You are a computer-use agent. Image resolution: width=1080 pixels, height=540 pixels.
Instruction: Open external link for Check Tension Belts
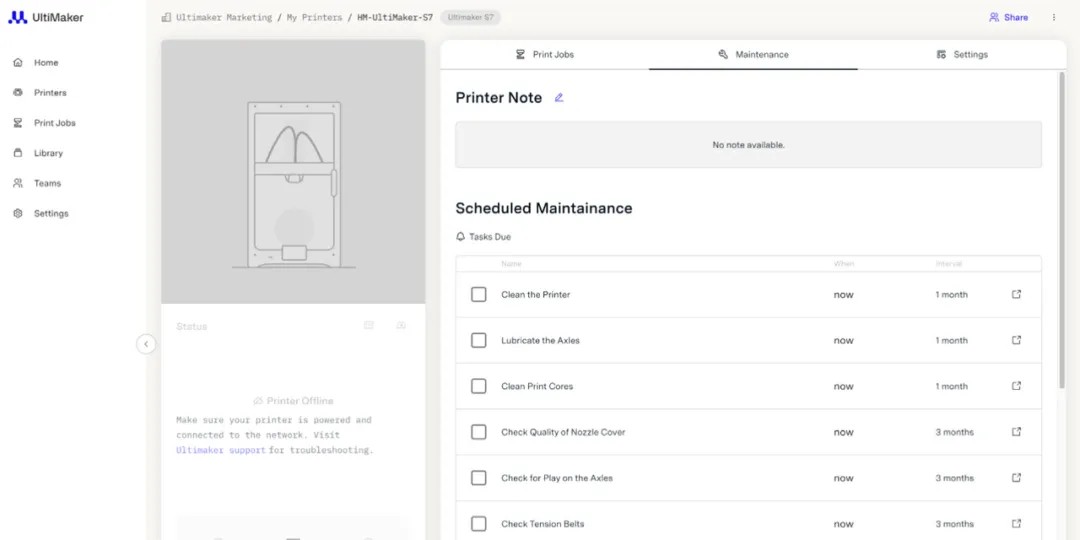coord(1016,524)
